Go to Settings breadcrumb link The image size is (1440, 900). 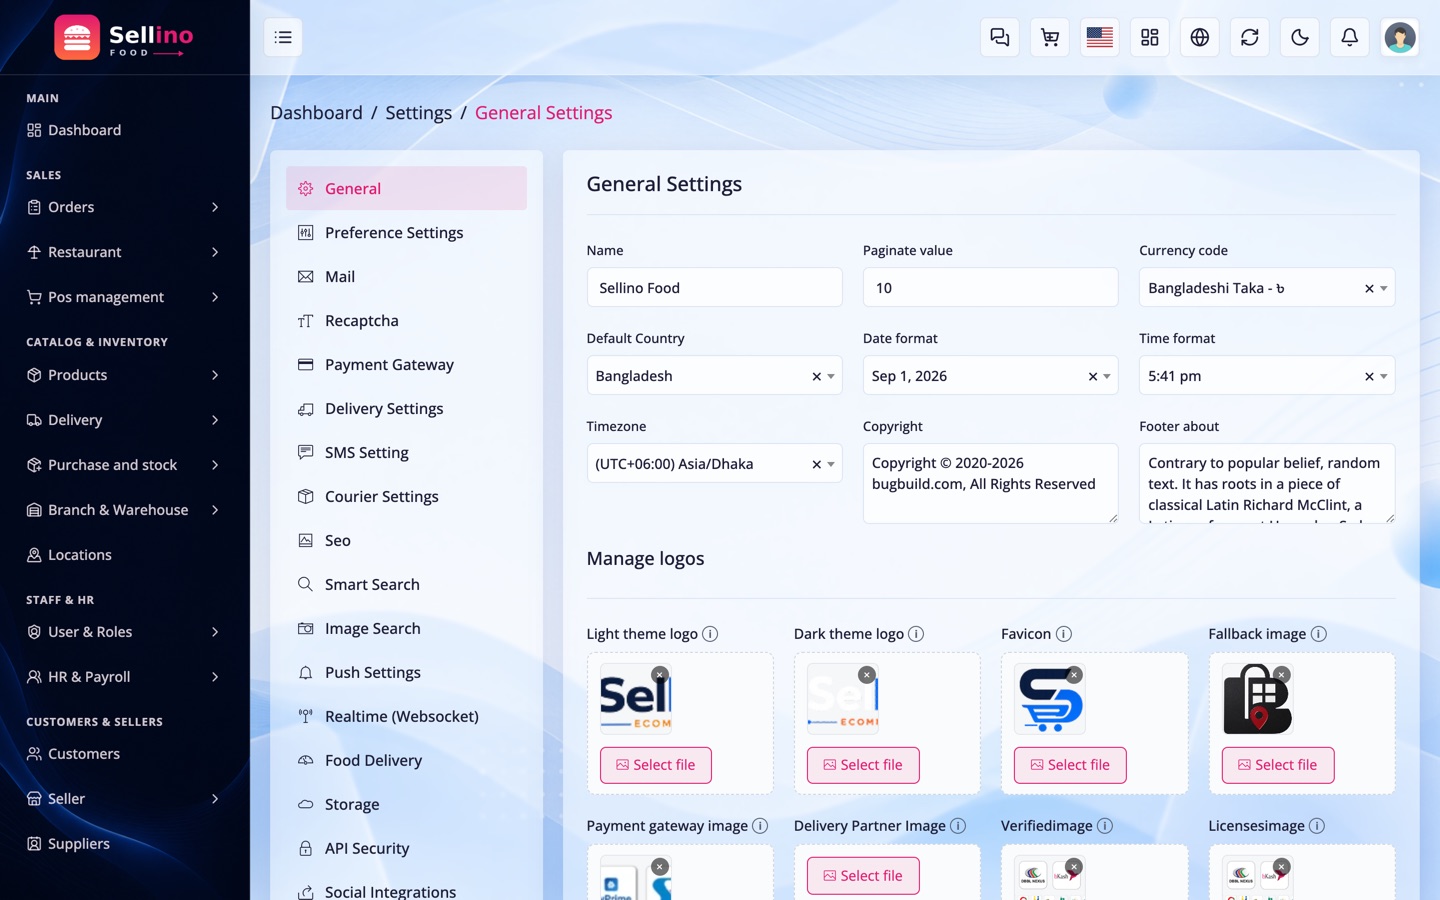(x=418, y=113)
